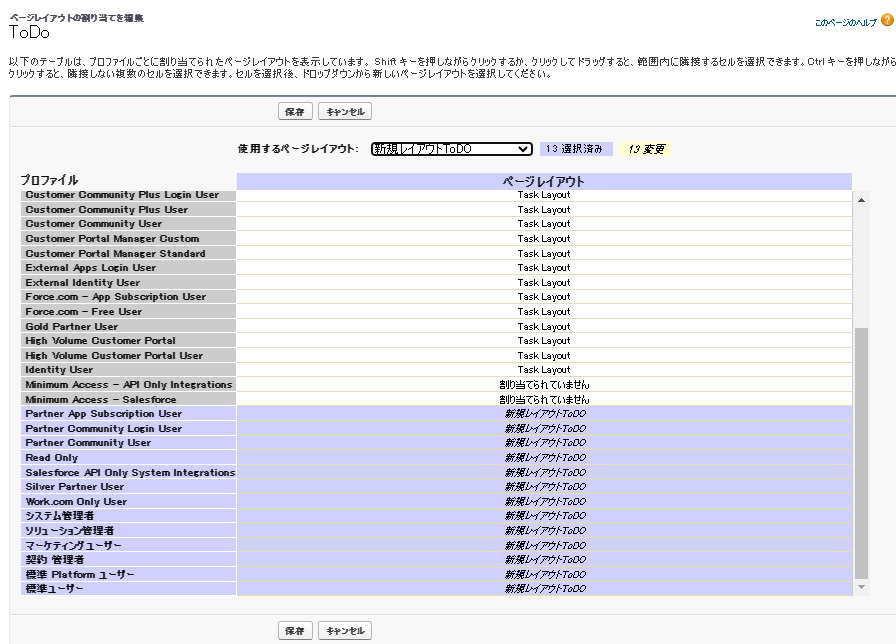Select the Partner Community User profile

(x=129, y=443)
